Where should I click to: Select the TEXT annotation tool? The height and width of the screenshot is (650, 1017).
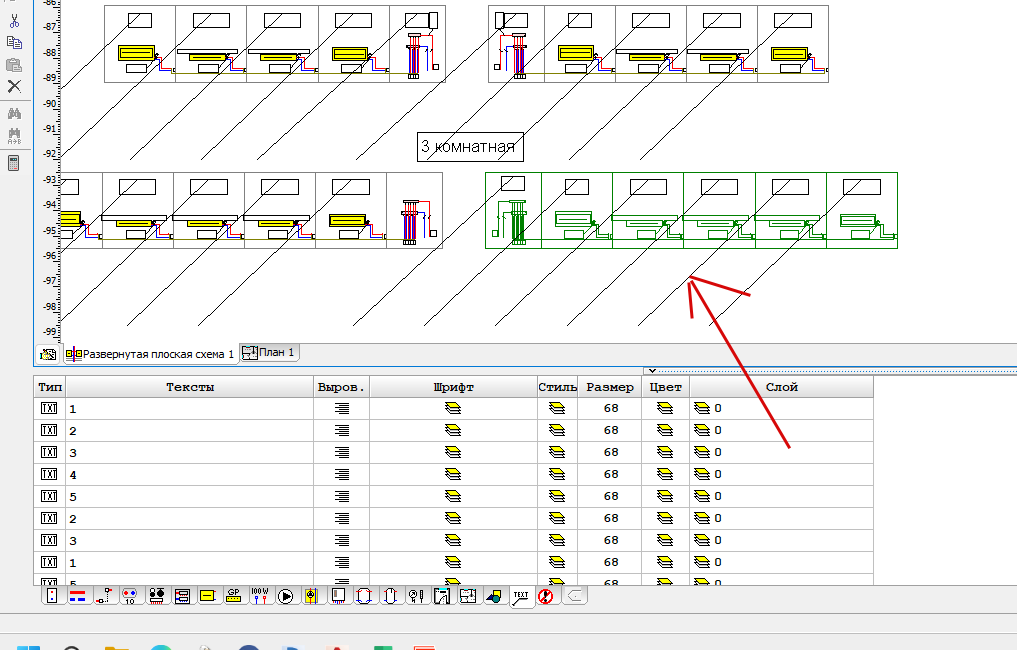tap(521, 597)
